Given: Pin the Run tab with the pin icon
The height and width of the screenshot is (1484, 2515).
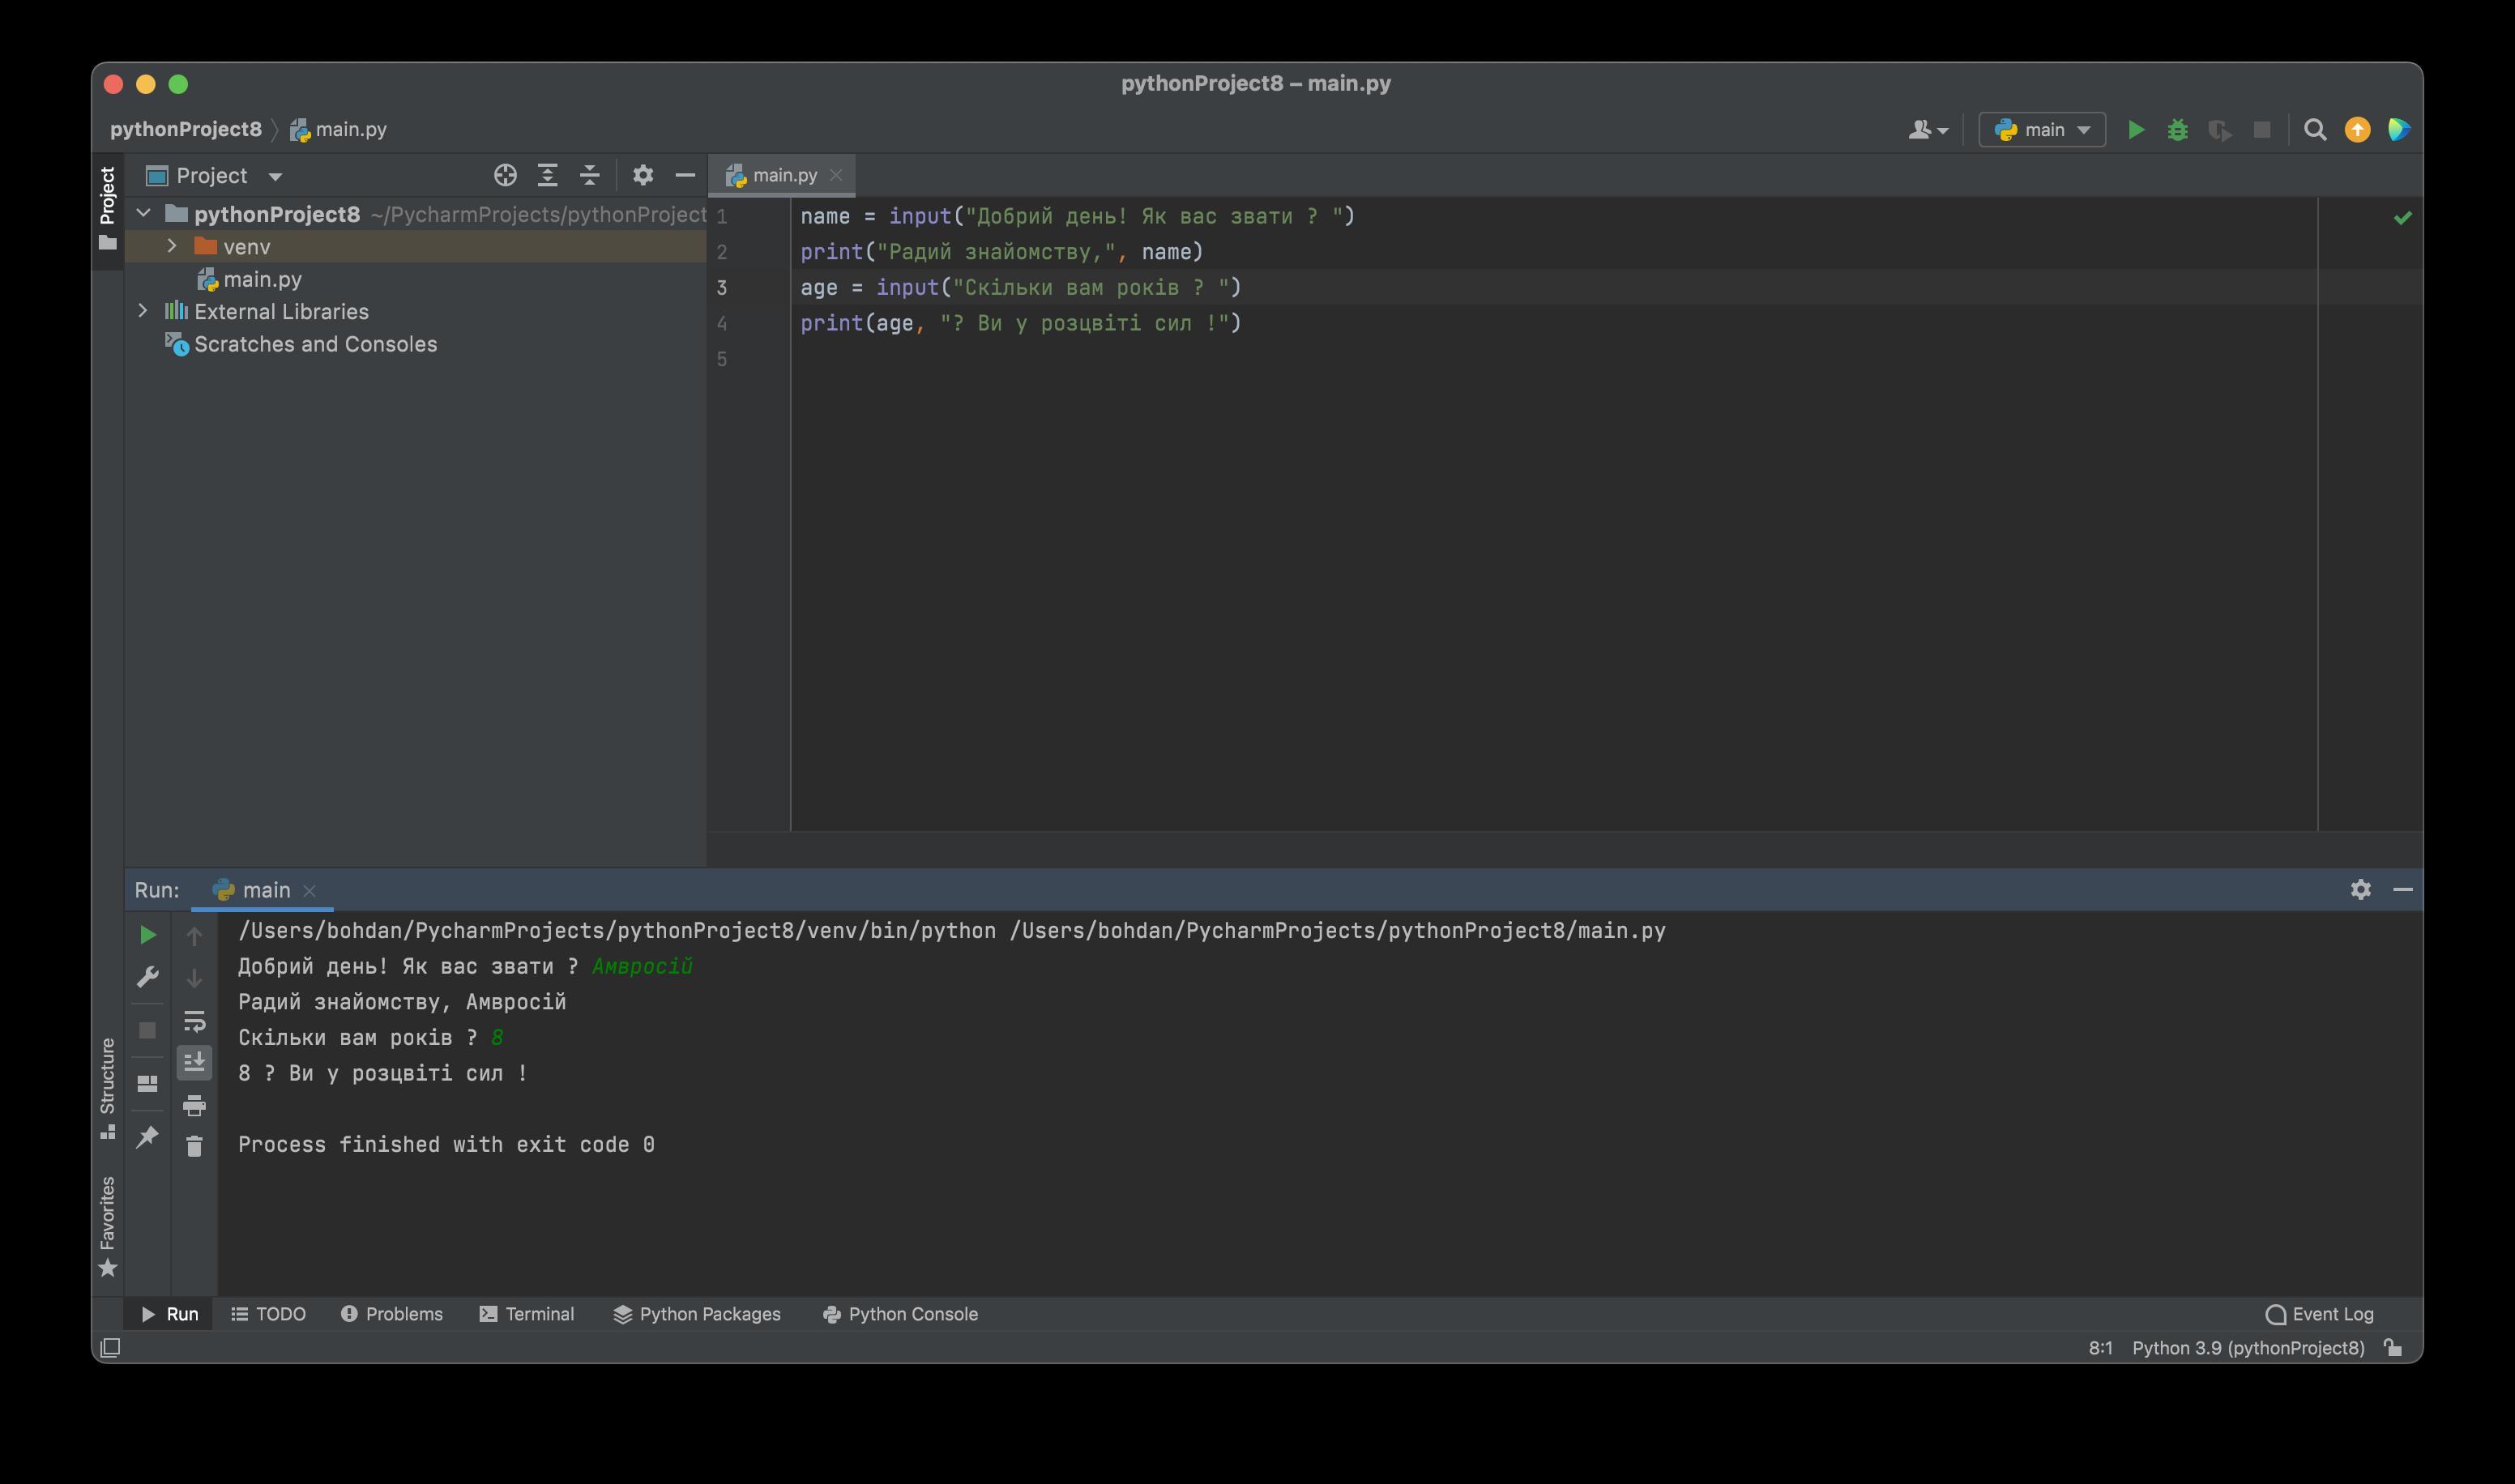Looking at the screenshot, I should [x=147, y=1137].
